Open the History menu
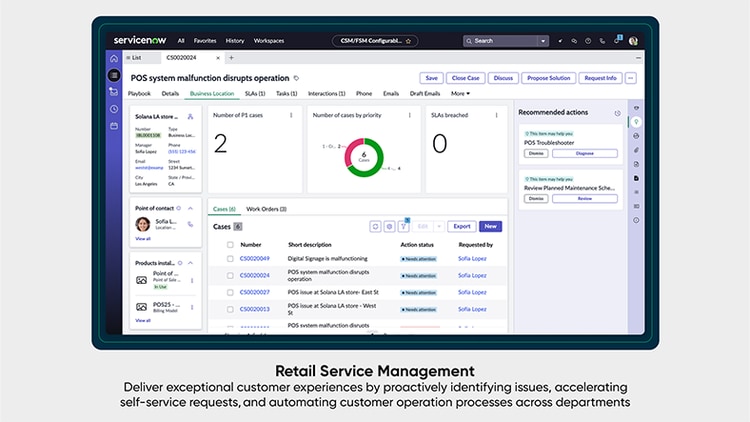750x422 pixels. [235, 41]
